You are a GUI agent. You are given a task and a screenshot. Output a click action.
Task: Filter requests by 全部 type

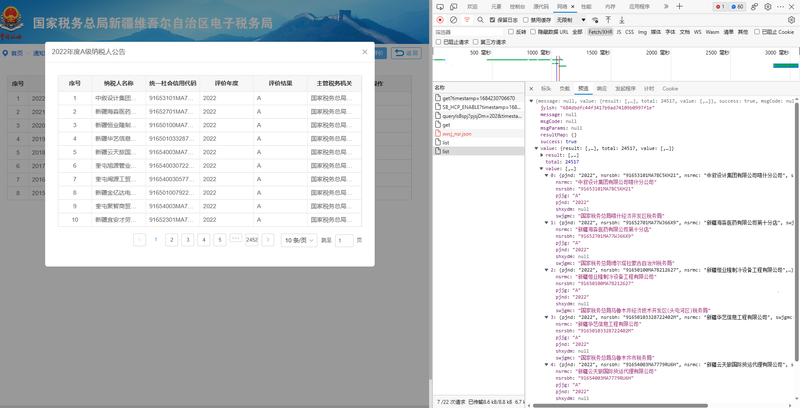click(x=577, y=32)
